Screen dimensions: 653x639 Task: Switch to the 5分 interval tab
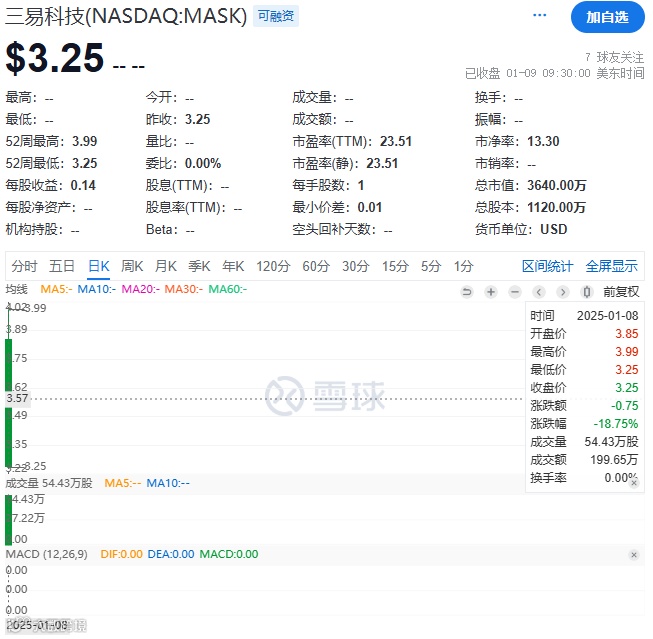pos(431,266)
